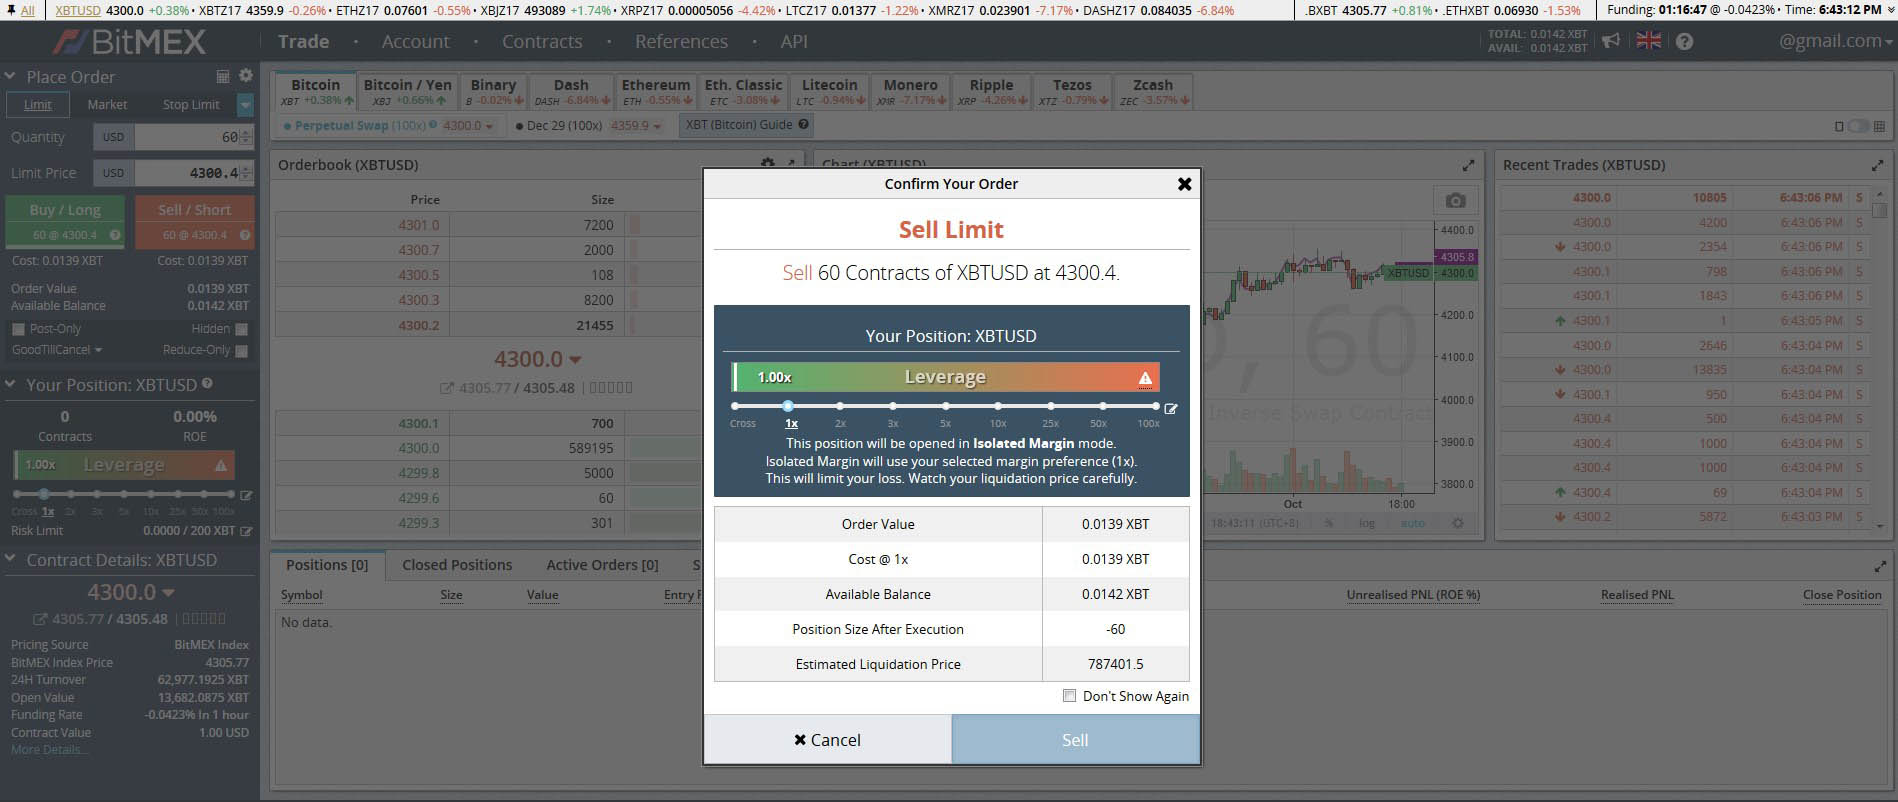Viewport: 1898px width, 802px height.
Task: Enable the Post-Only checkbox
Action: [18, 329]
